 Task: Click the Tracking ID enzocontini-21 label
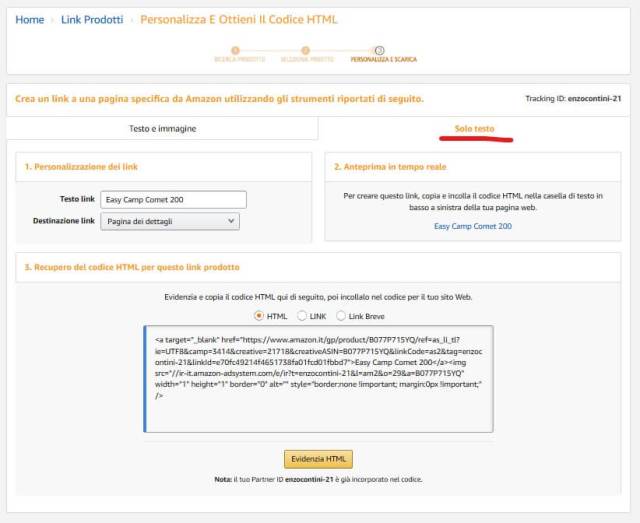575,98
